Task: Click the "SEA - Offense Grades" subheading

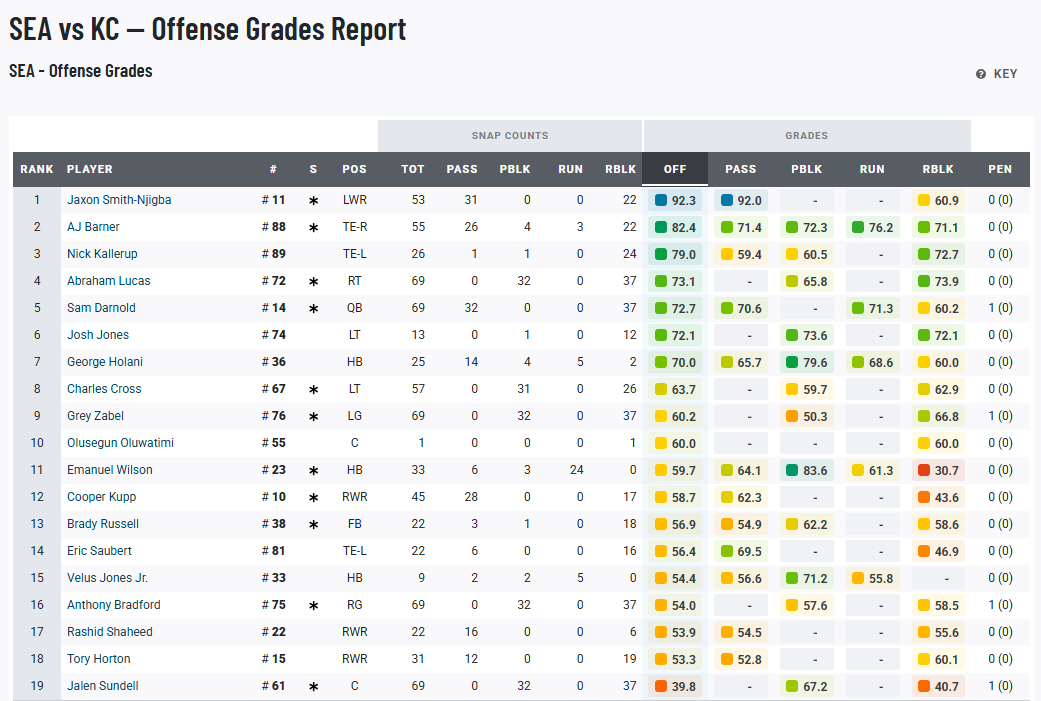Action: coord(81,71)
